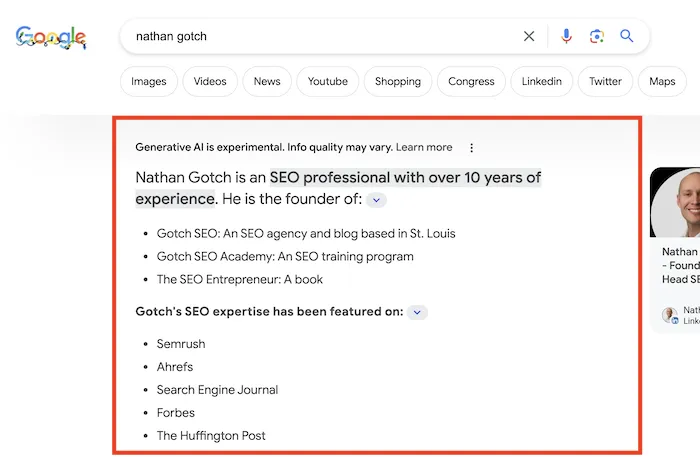Screen dimensions: 700x457
Task: Filter results by Youtube
Action: tap(328, 82)
